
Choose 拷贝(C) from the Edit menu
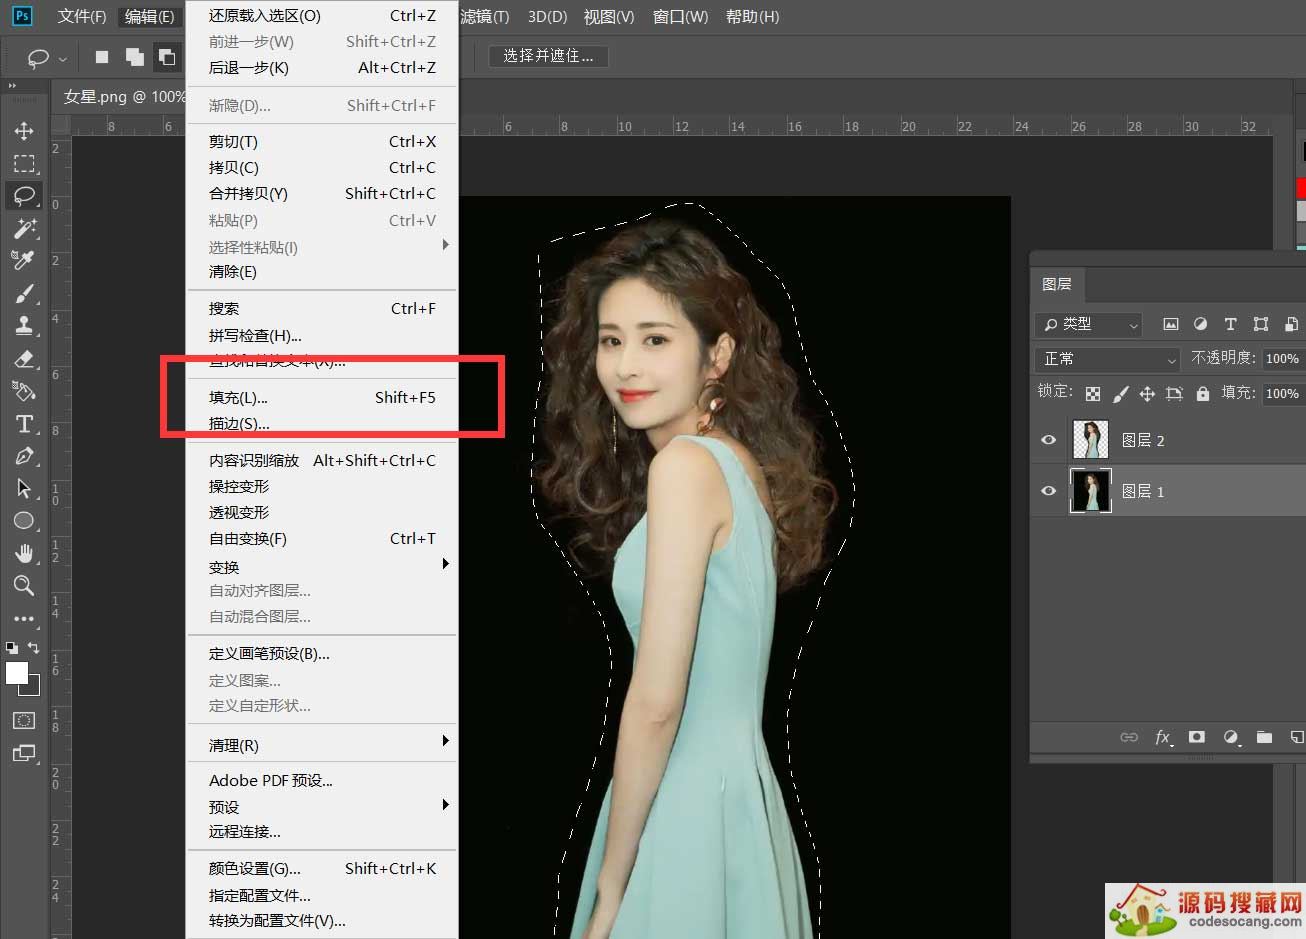[x=322, y=167]
